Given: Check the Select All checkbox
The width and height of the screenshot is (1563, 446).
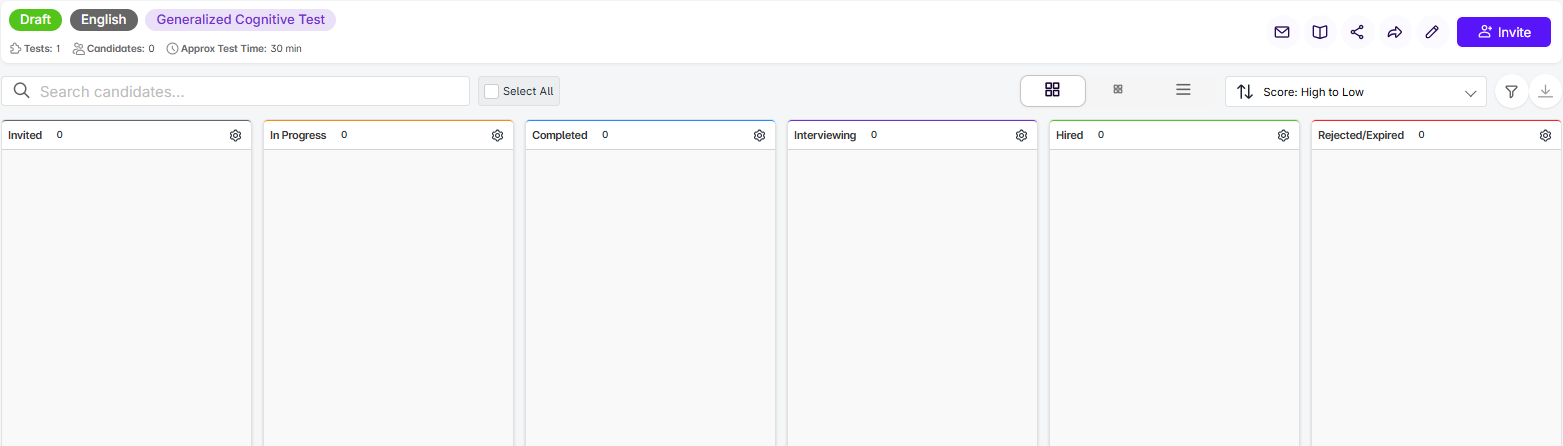Looking at the screenshot, I should (x=492, y=92).
